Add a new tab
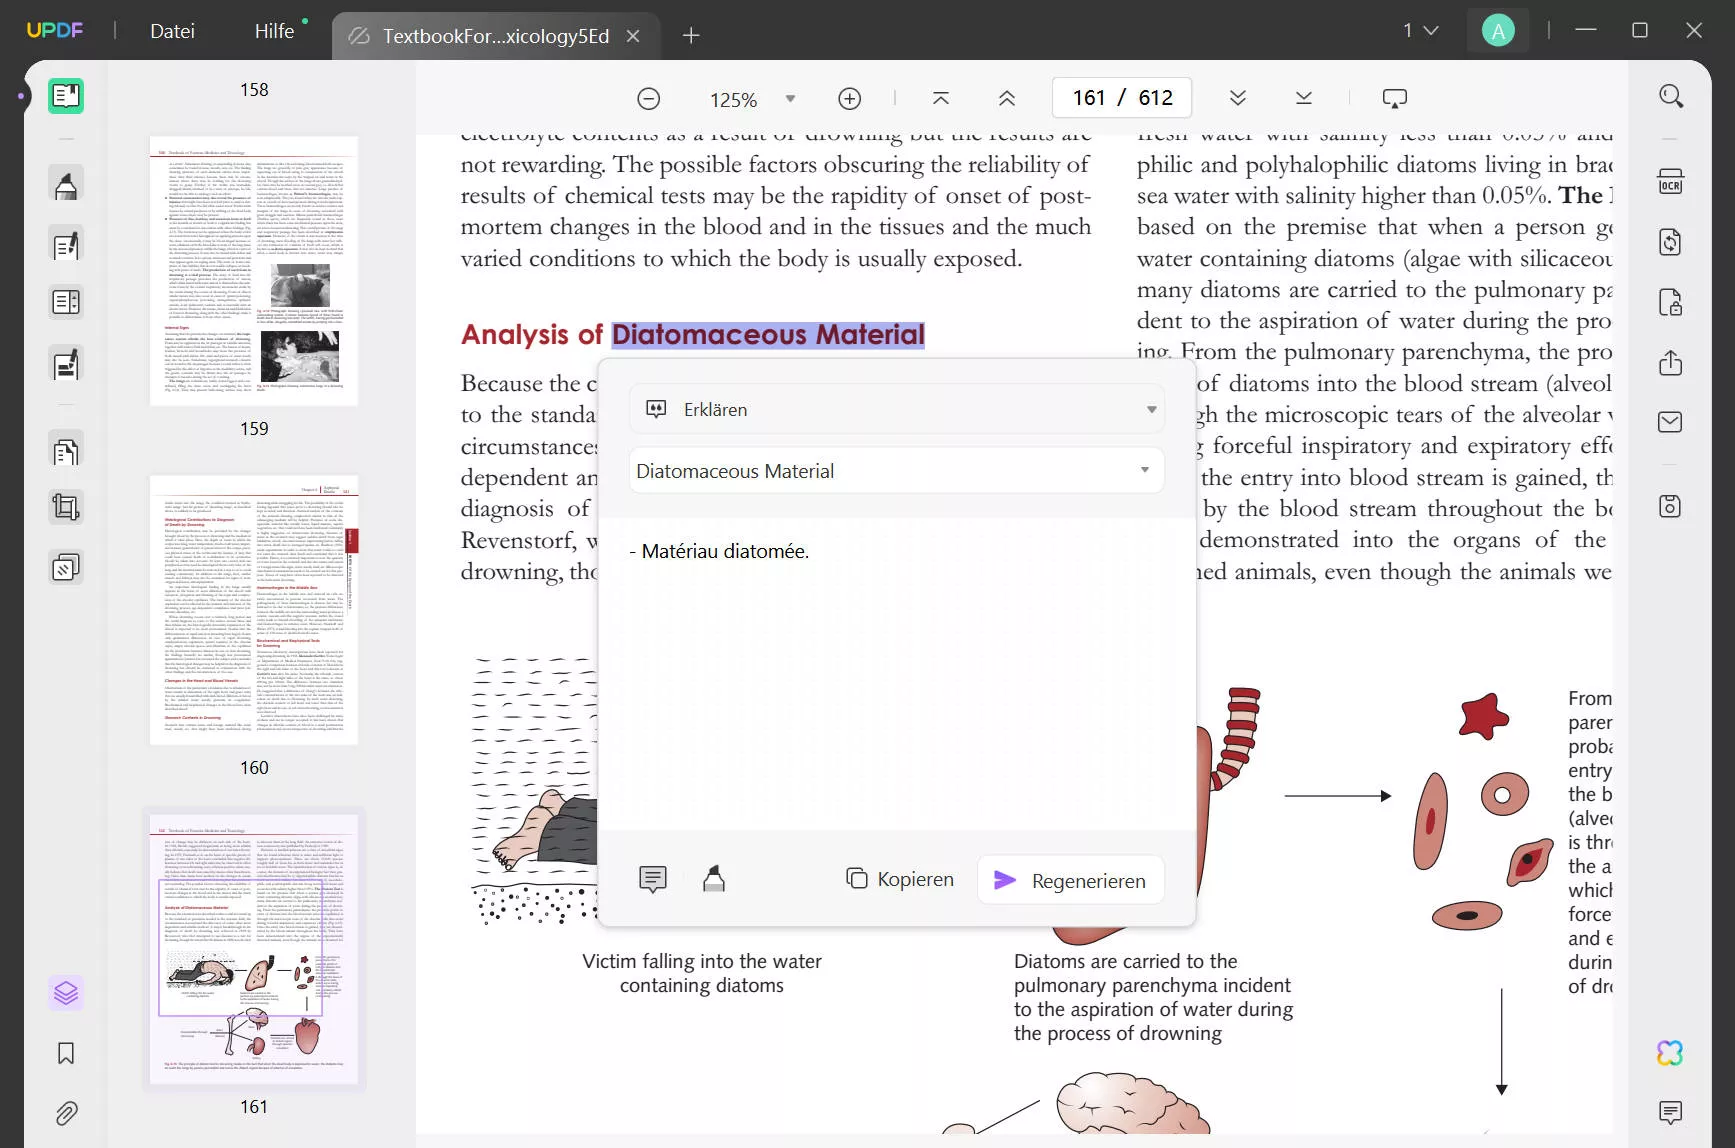Viewport: 1735px width, 1148px height. coord(691,36)
